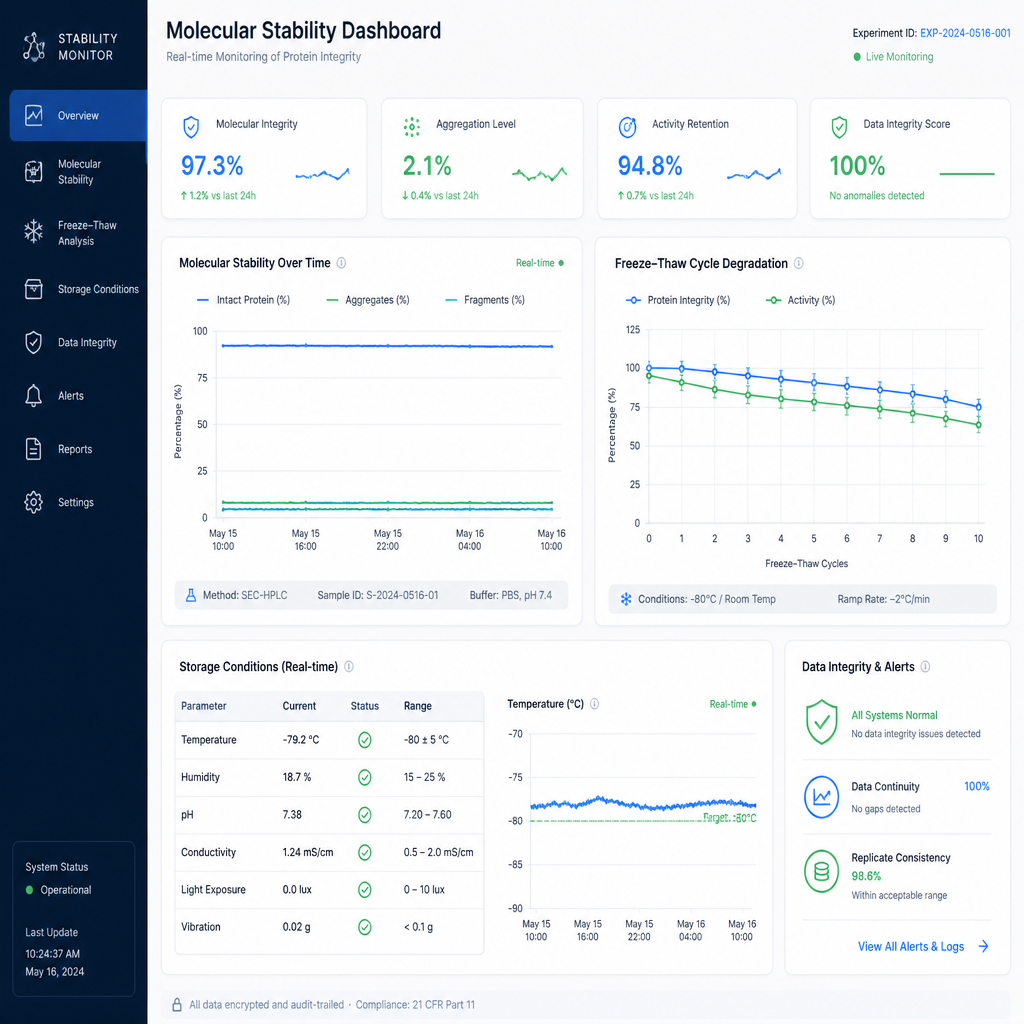
Task: Click the Aggregation Level sparkline
Action: point(539,174)
